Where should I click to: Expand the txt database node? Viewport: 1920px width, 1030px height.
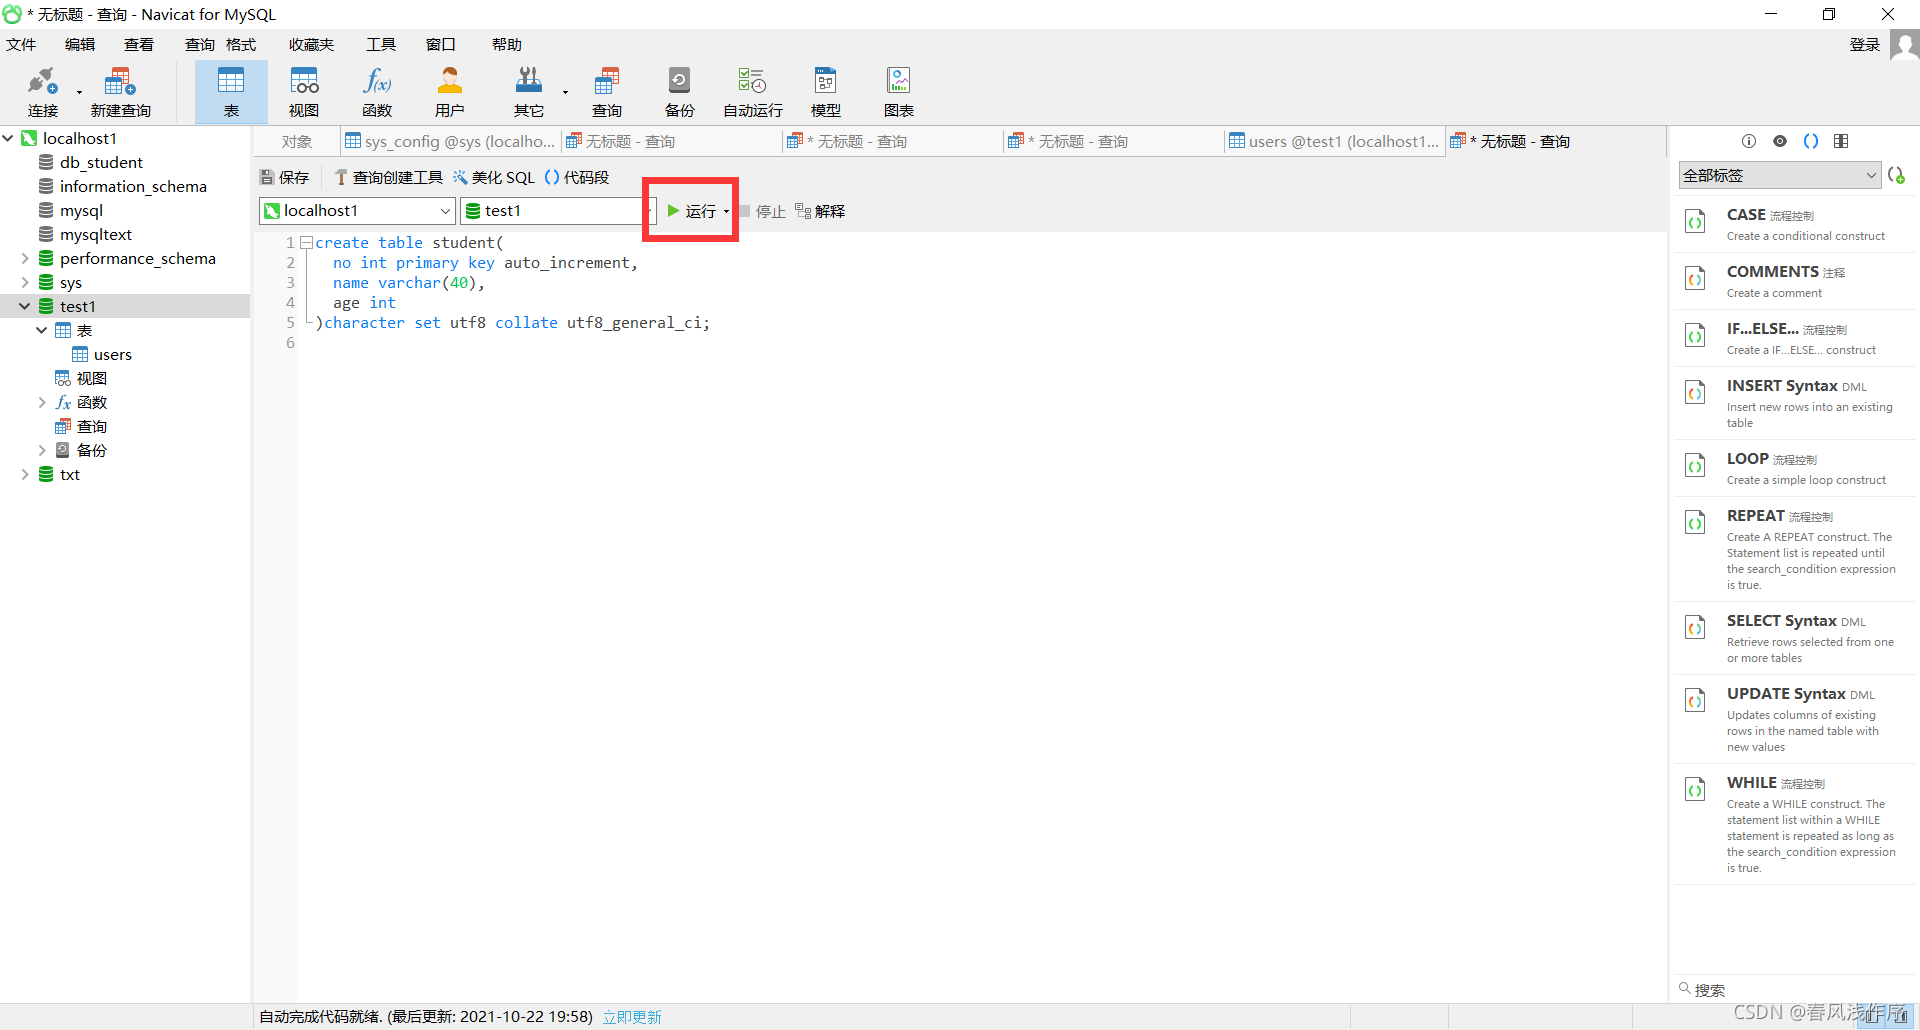tap(25, 474)
